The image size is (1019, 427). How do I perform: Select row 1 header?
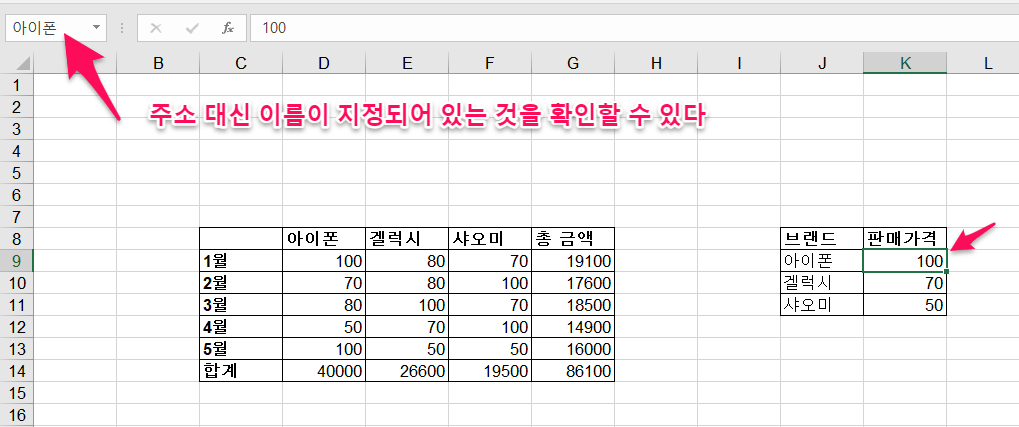click(17, 85)
